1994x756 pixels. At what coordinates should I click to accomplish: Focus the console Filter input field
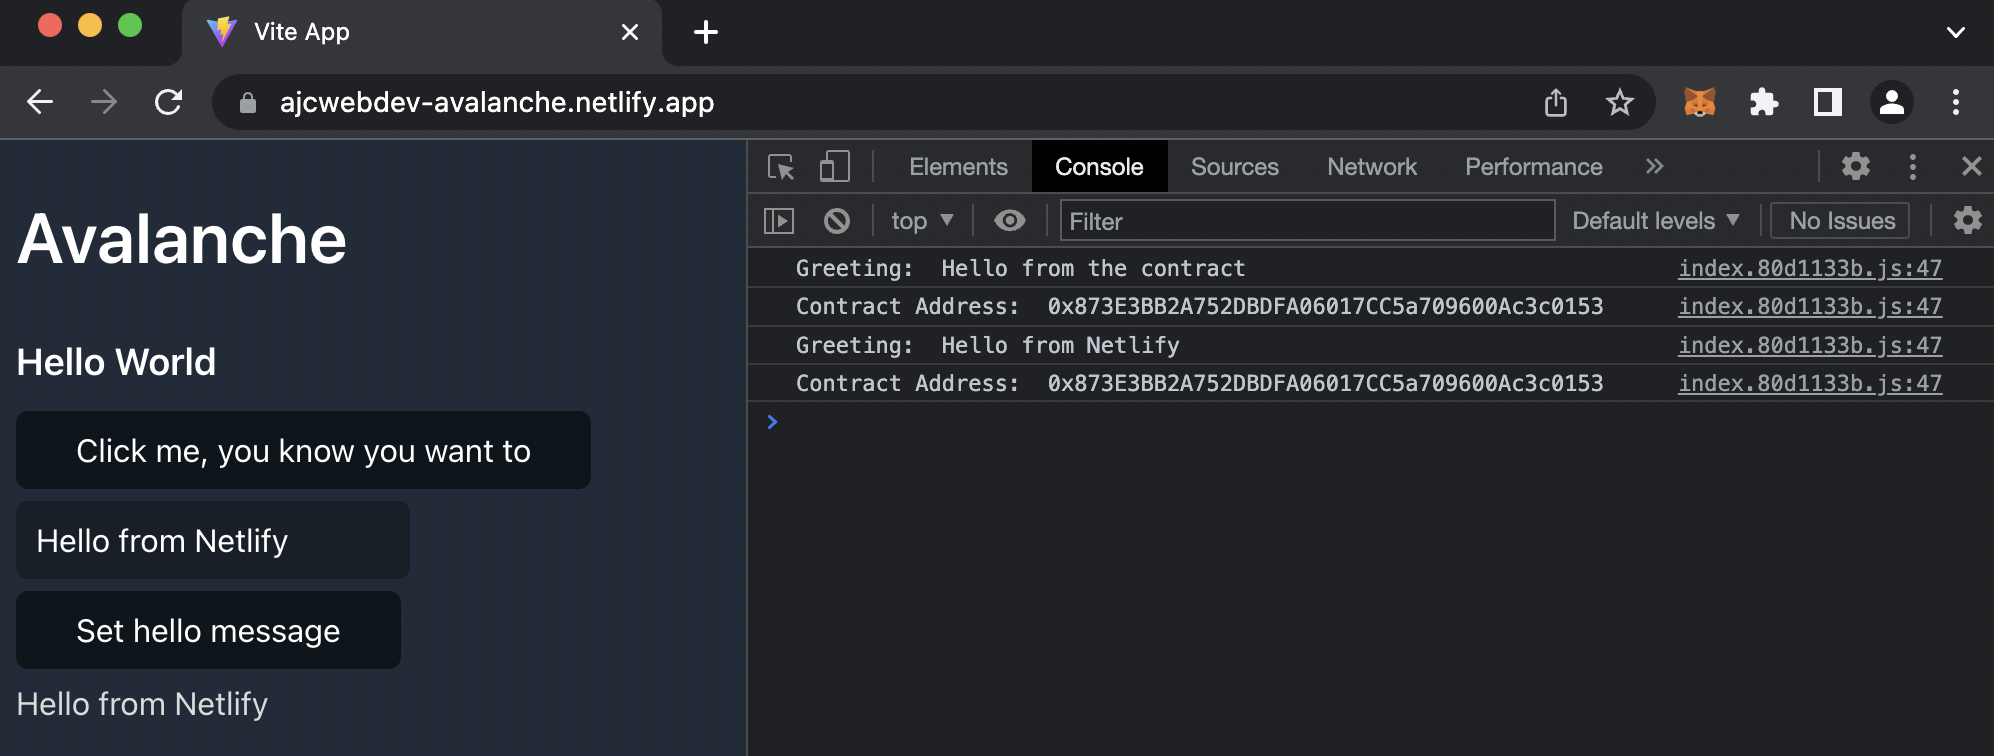coord(1306,221)
